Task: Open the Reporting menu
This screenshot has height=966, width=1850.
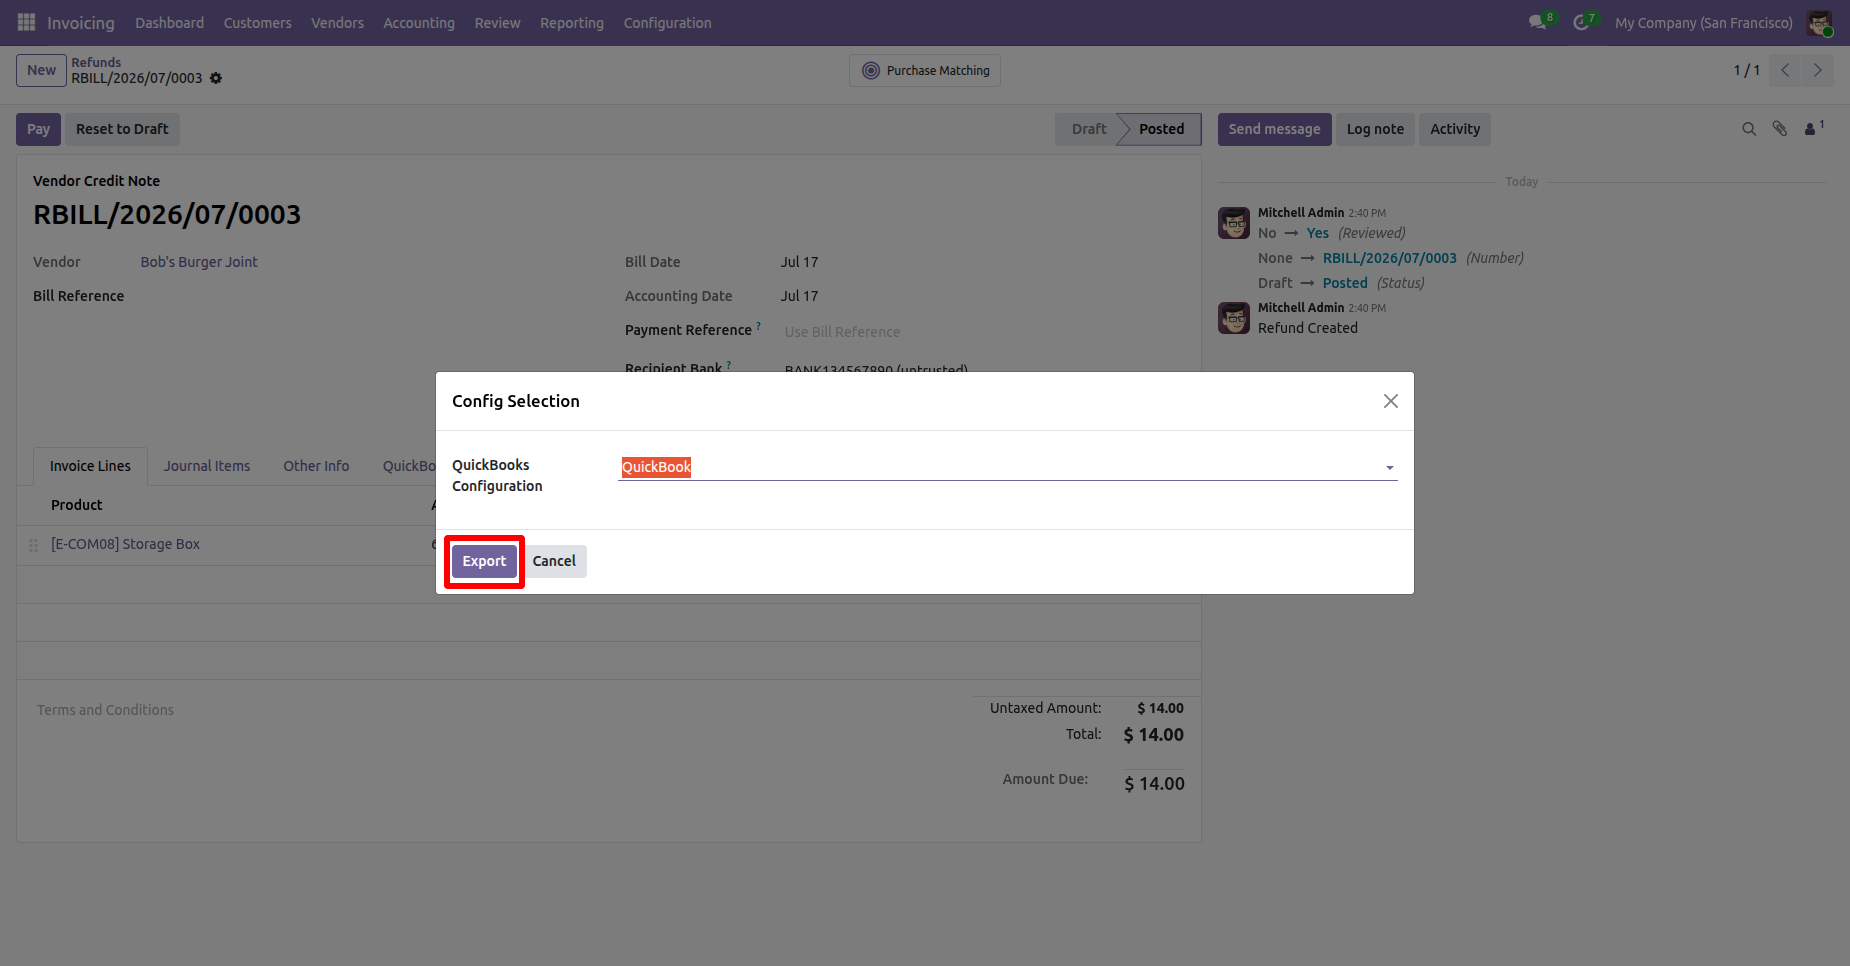Action: (572, 23)
